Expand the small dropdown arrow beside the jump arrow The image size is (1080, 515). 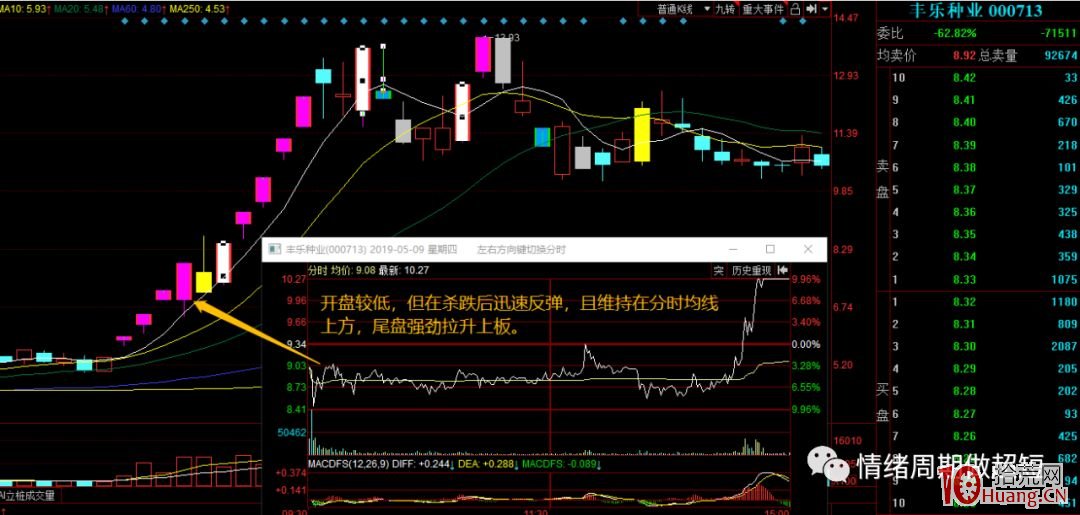pos(824,9)
